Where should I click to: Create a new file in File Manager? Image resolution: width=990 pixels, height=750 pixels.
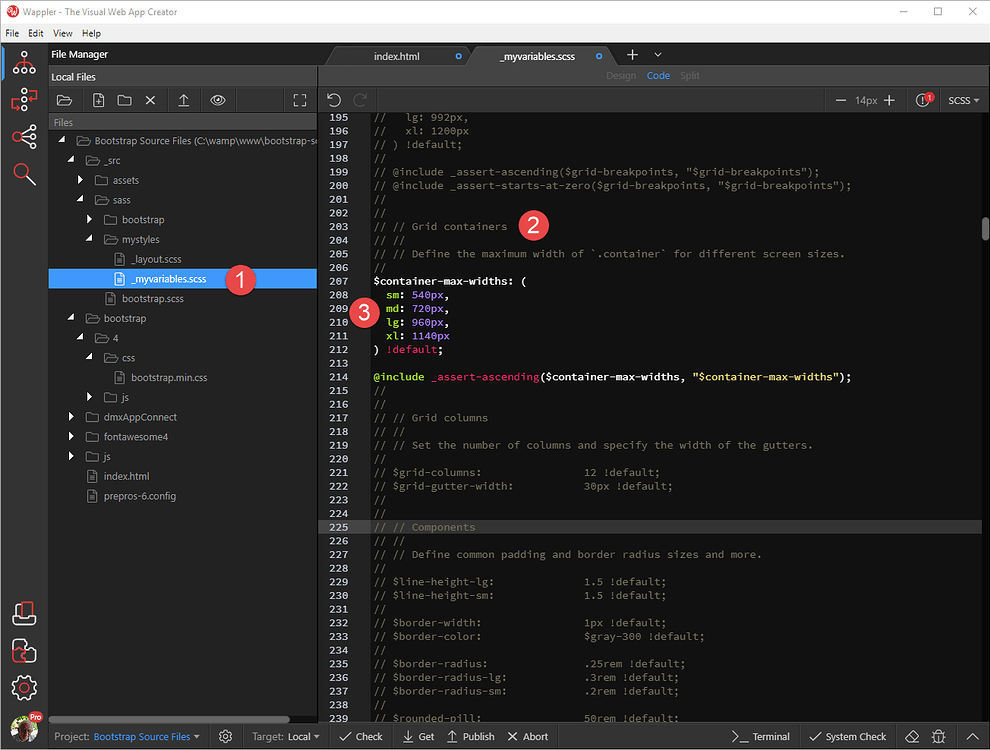point(99,100)
